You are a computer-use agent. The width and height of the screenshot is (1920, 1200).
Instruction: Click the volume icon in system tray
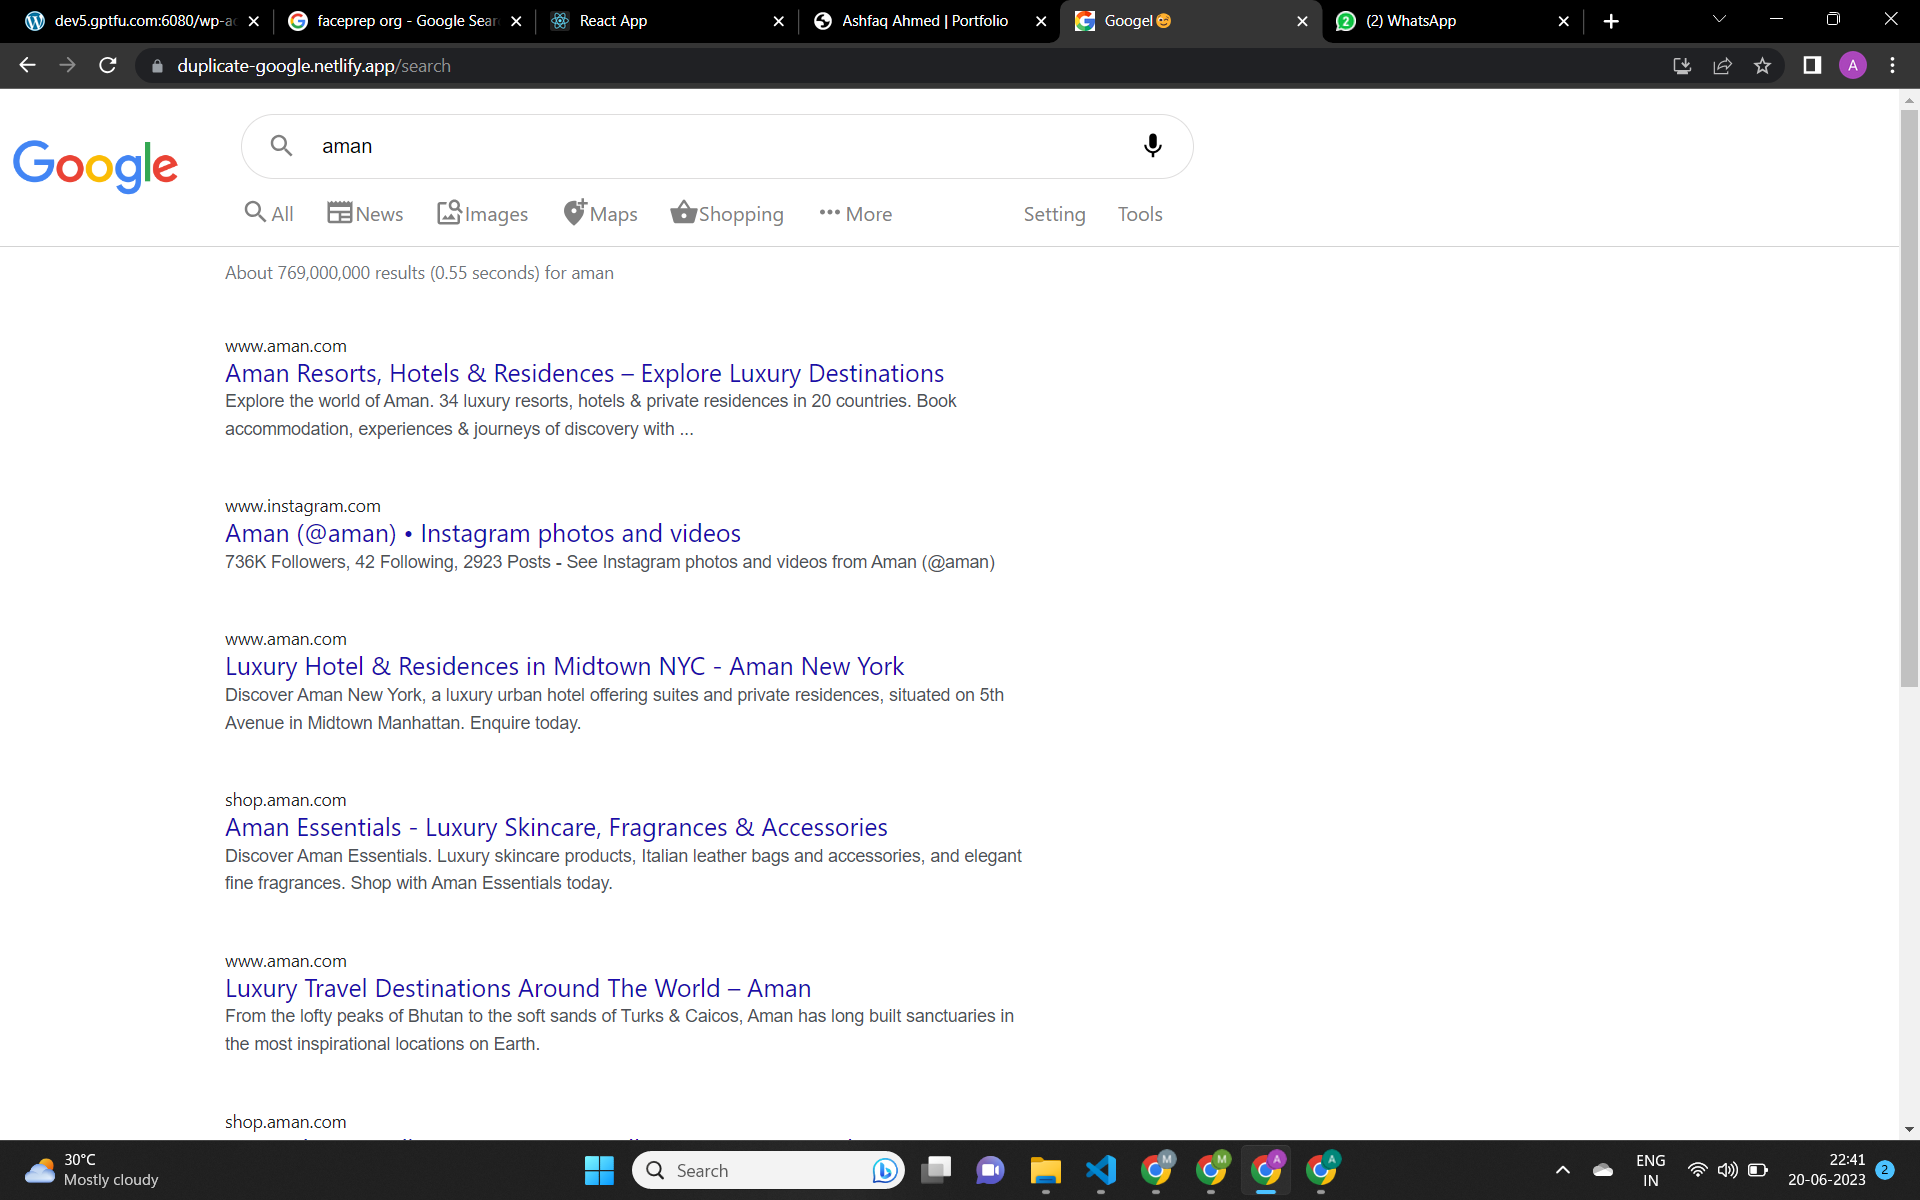click(1727, 1170)
